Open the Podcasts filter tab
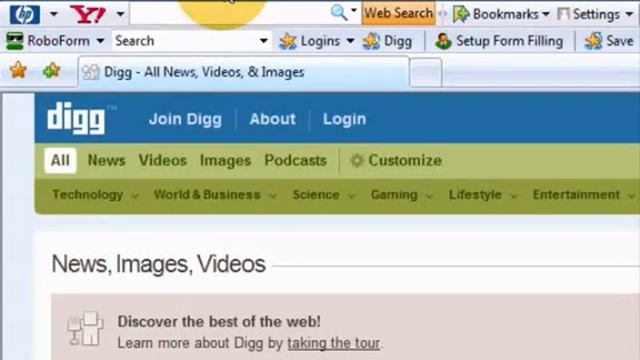Viewport: 640px width, 360px height. click(x=296, y=160)
